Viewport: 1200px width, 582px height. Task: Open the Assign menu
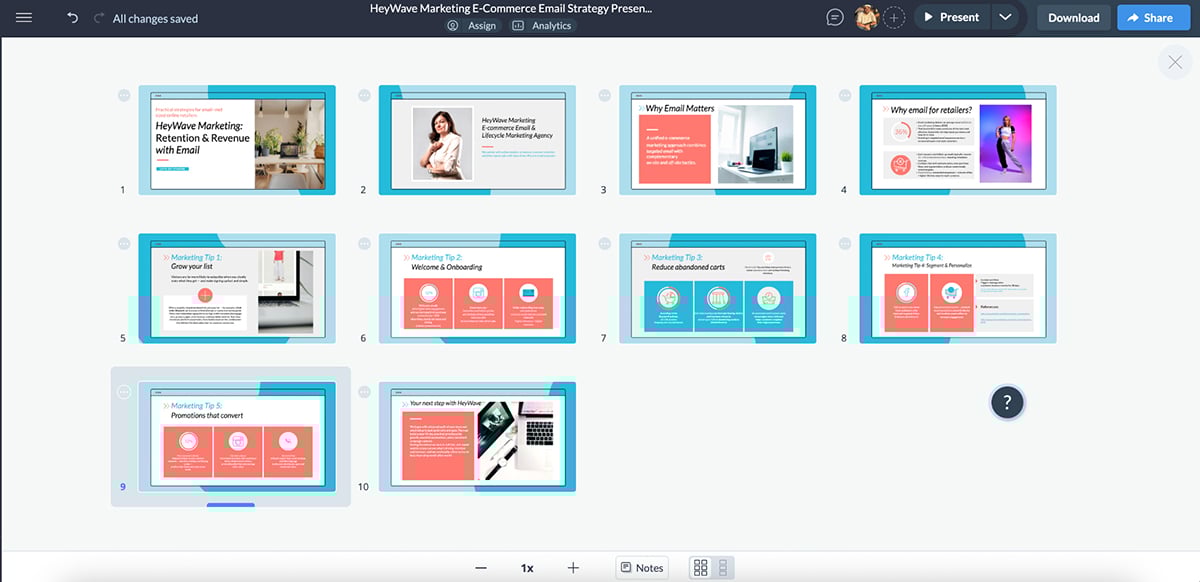[x=472, y=25]
